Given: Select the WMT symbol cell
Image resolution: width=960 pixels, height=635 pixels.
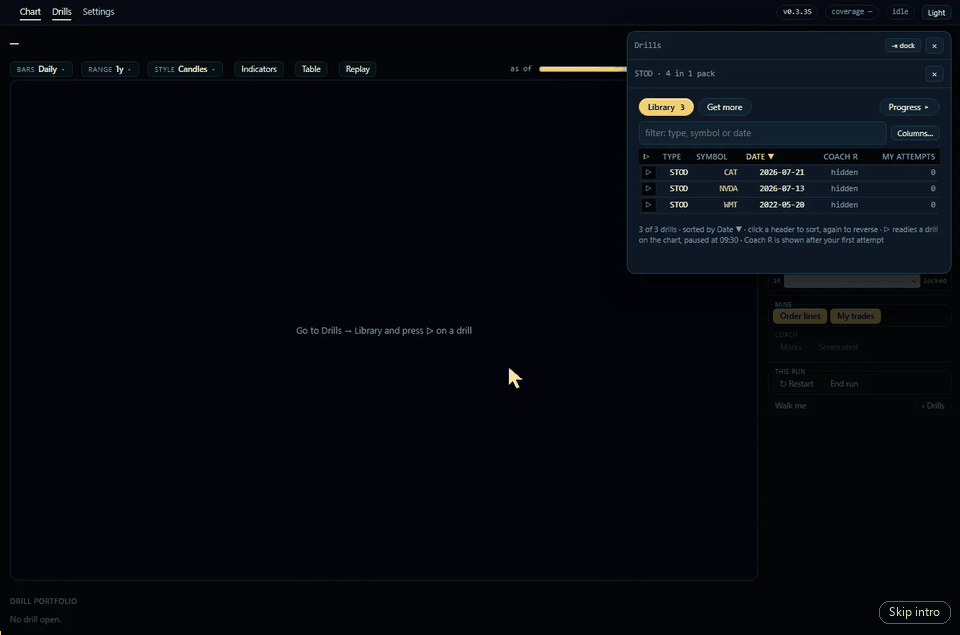Looking at the screenshot, I should click(x=730, y=205).
